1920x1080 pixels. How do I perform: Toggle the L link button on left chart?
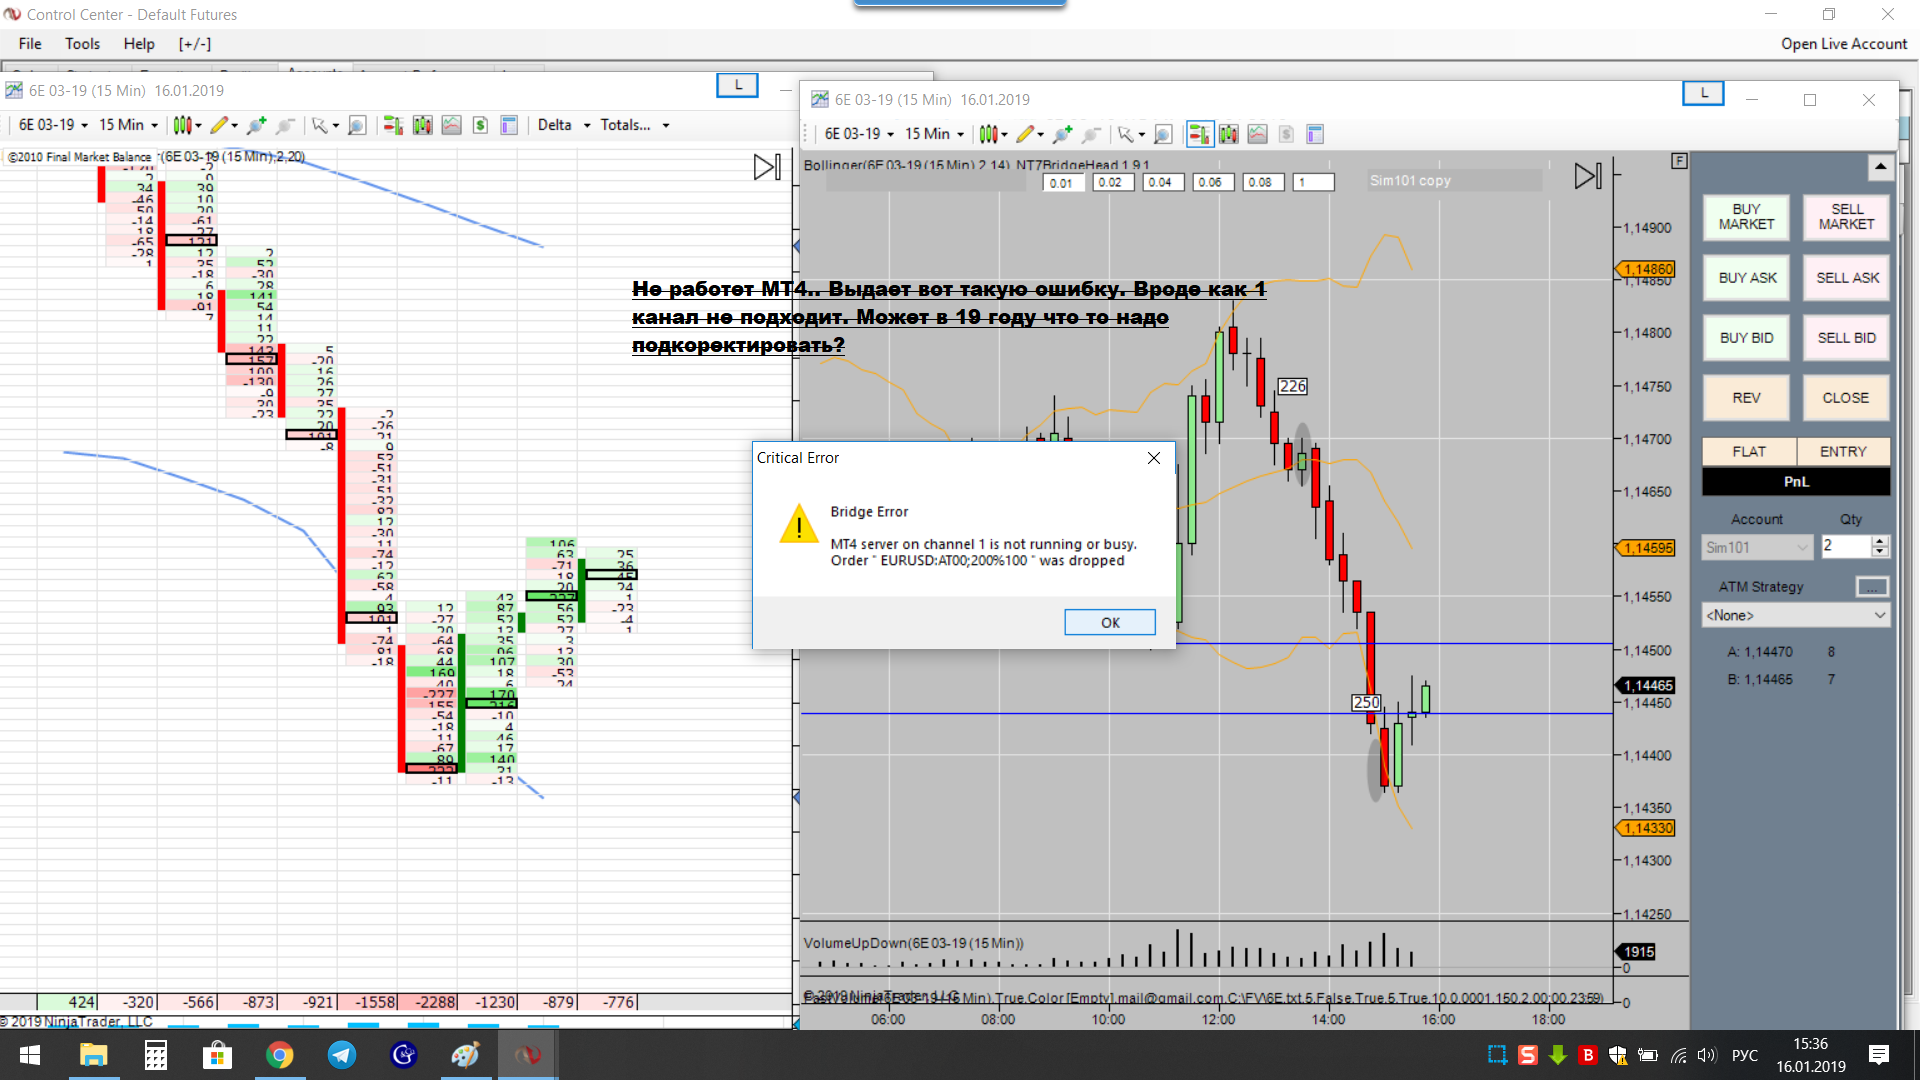click(737, 86)
